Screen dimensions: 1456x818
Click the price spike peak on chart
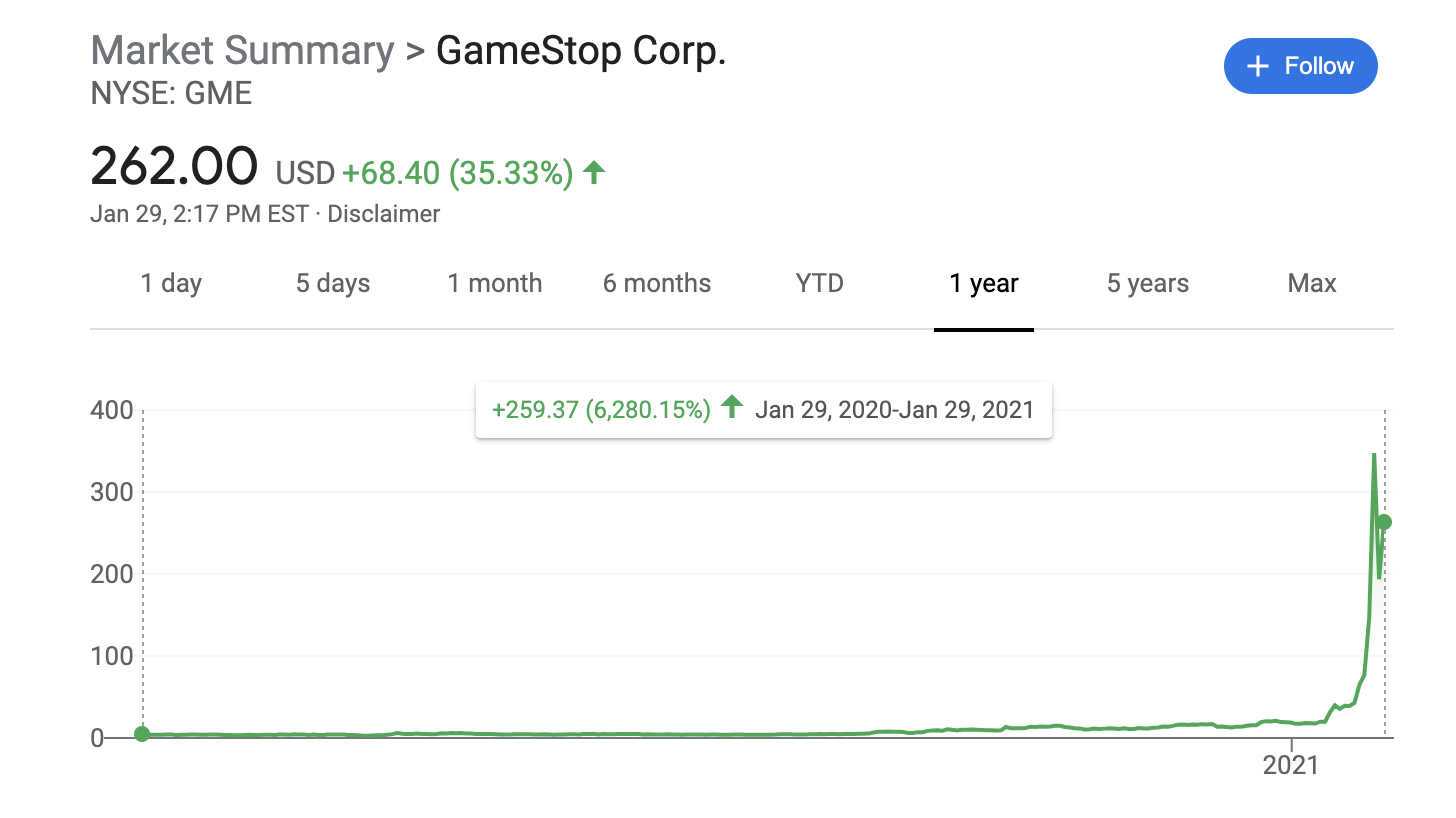tap(1374, 455)
